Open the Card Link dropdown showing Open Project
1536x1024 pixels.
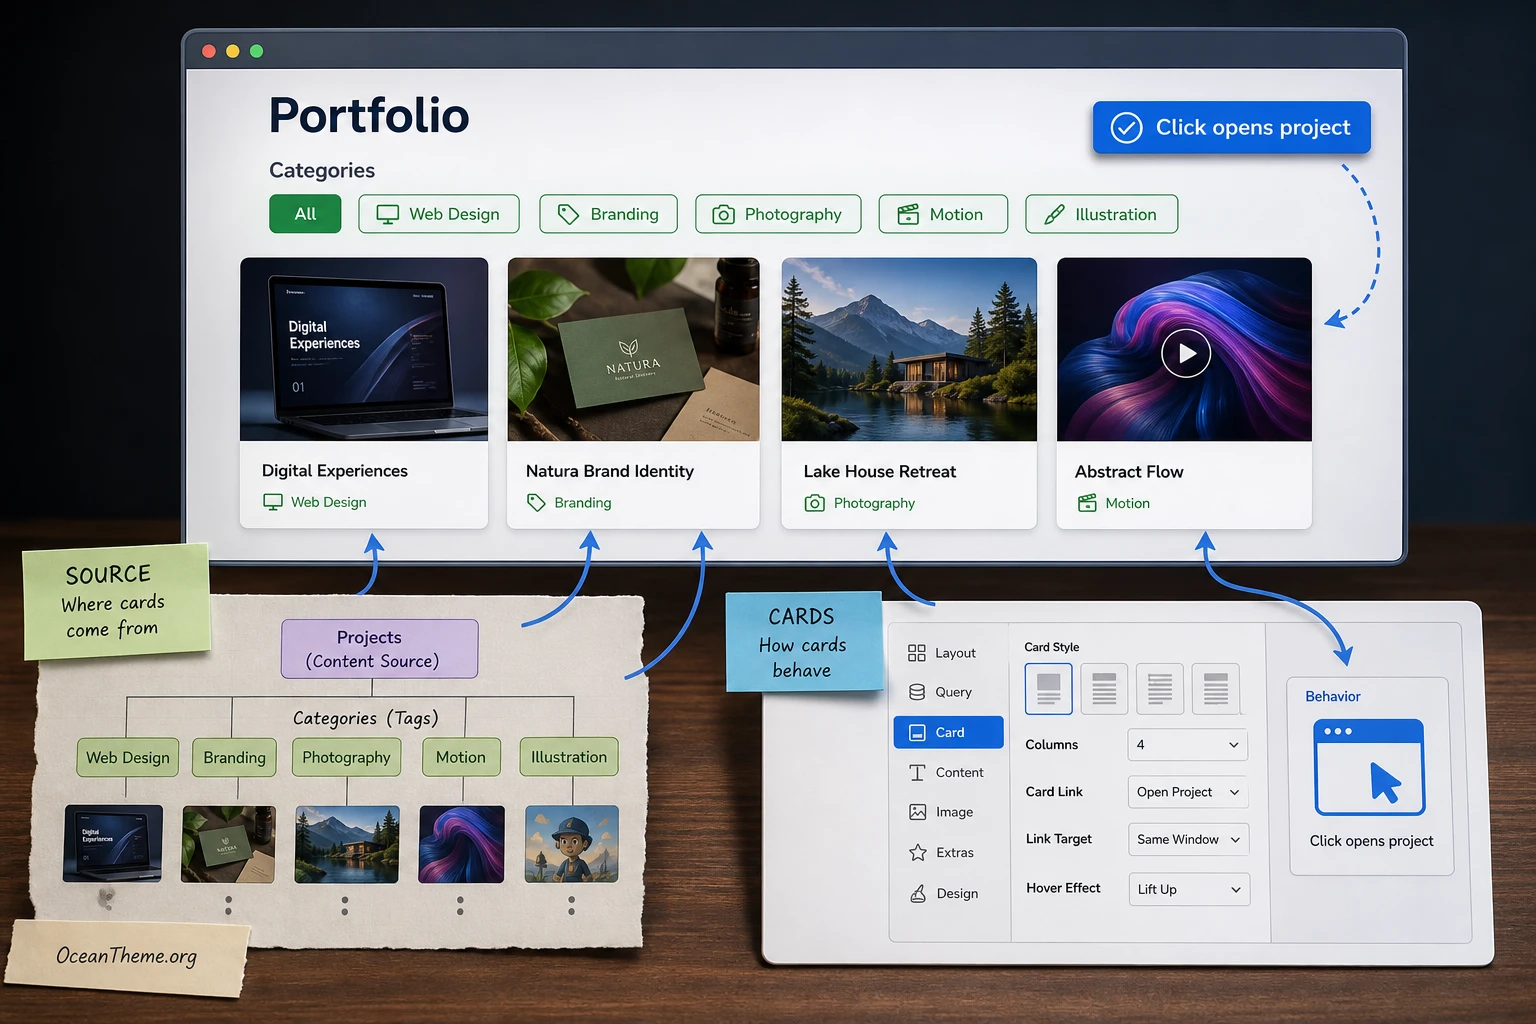click(x=1187, y=792)
